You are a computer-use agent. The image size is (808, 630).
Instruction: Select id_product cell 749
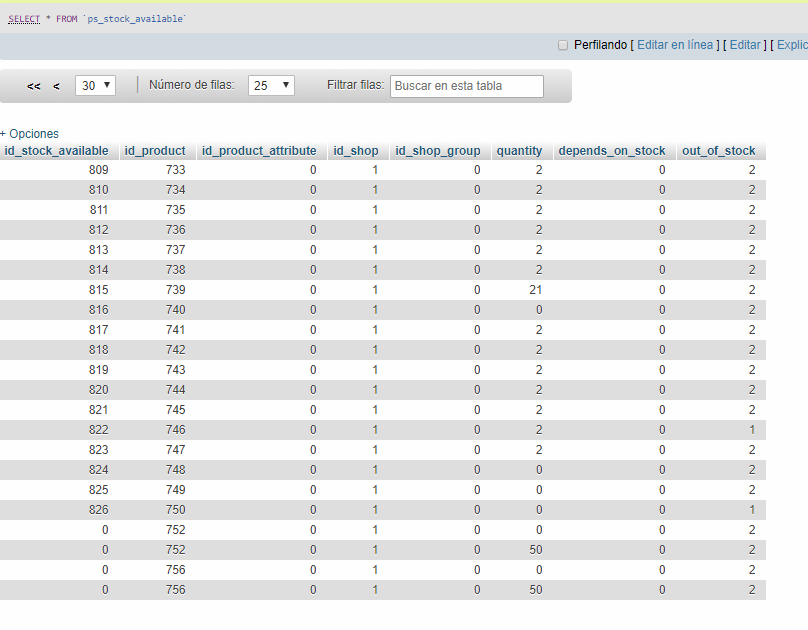click(176, 490)
